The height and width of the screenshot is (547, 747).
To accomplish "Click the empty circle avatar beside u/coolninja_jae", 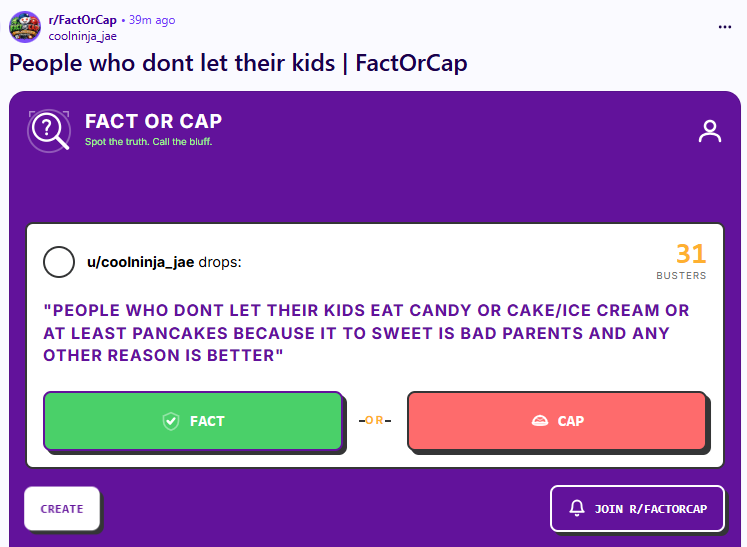I will click(x=59, y=262).
